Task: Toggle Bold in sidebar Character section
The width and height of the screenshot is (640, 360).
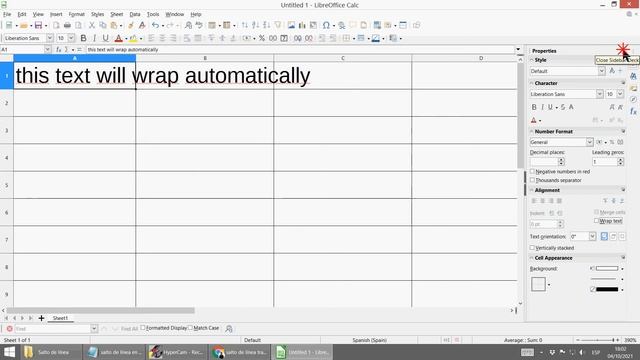Action: (534, 107)
